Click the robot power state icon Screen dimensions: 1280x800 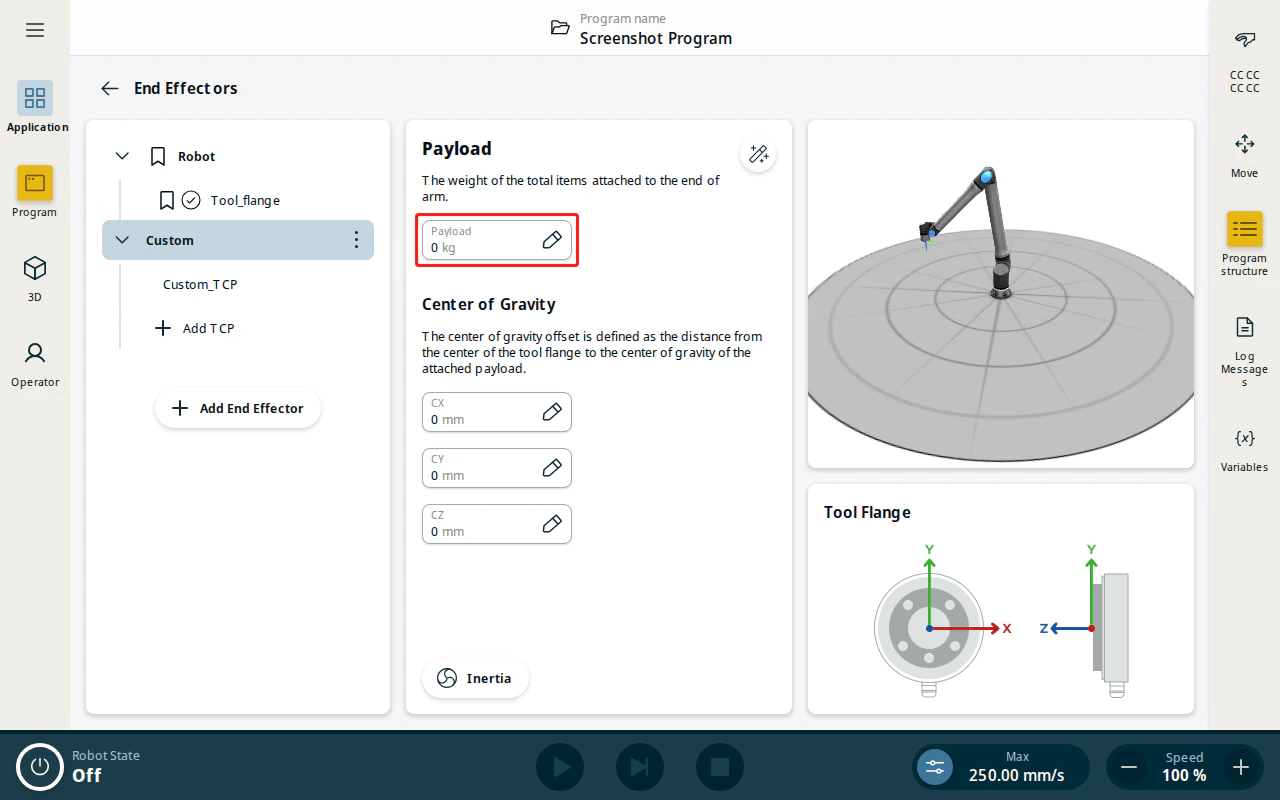(40, 767)
